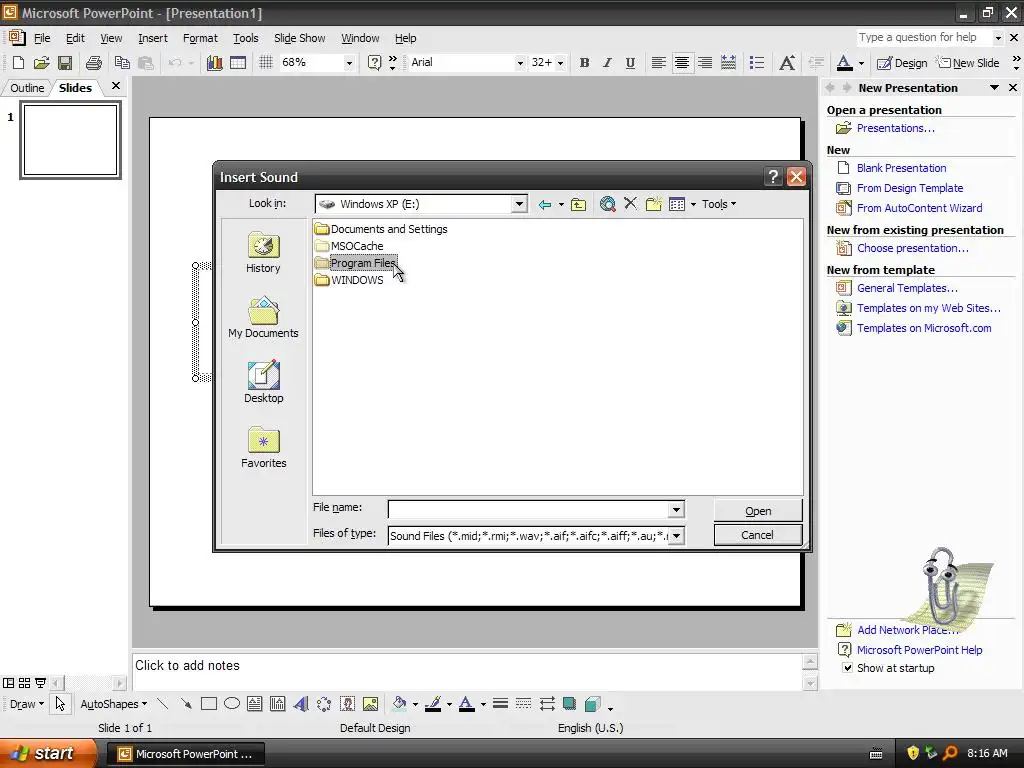The height and width of the screenshot is (768, 1024).
Task: Click the Up One Level folder icon
Action: coord(579,204)
